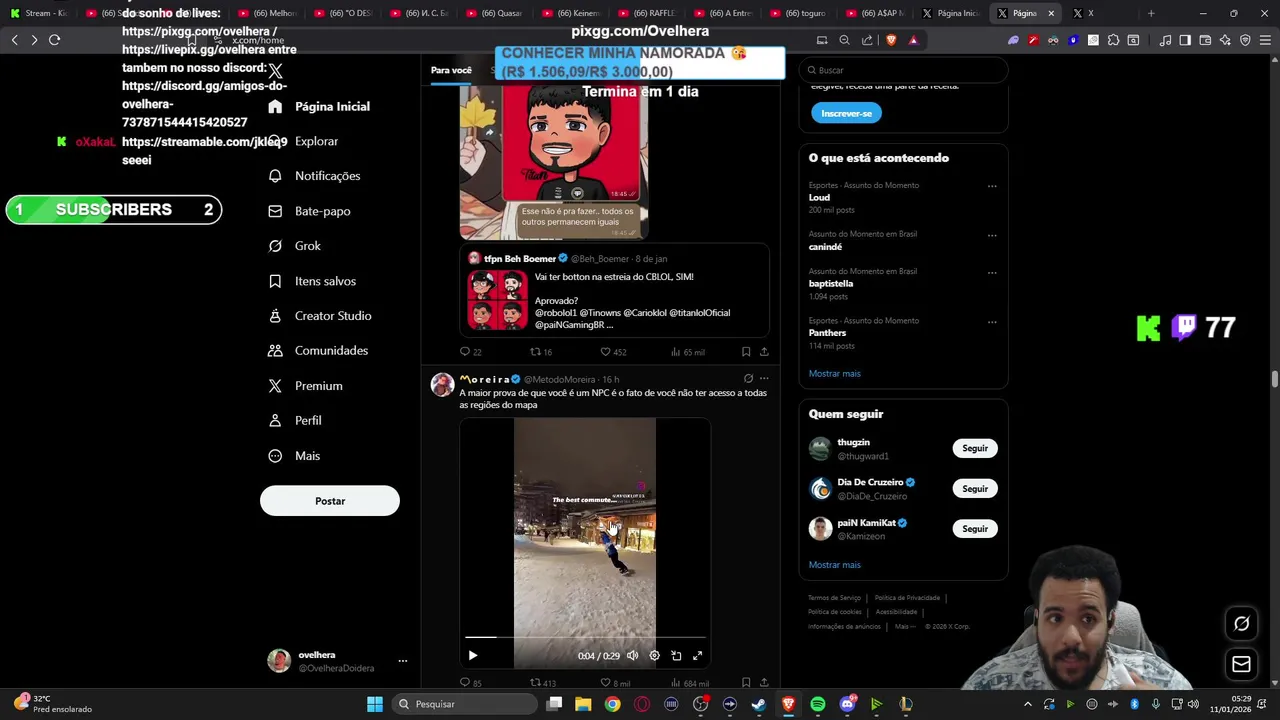Toggle the browser sidebar panel
Screen dimensions: 1280x720
click(x=1185, y=40)
